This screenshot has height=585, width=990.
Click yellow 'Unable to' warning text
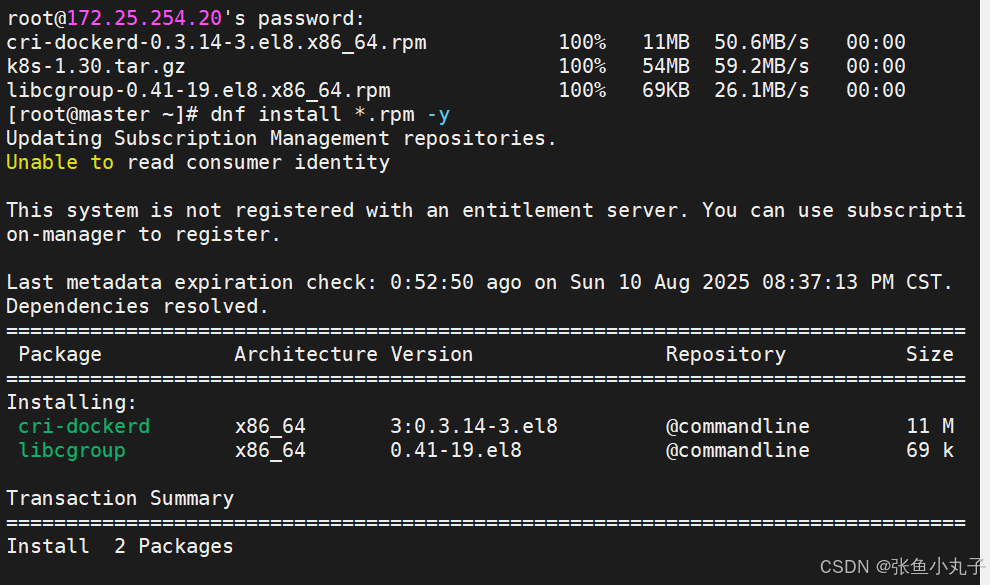(x=60, y=162)
